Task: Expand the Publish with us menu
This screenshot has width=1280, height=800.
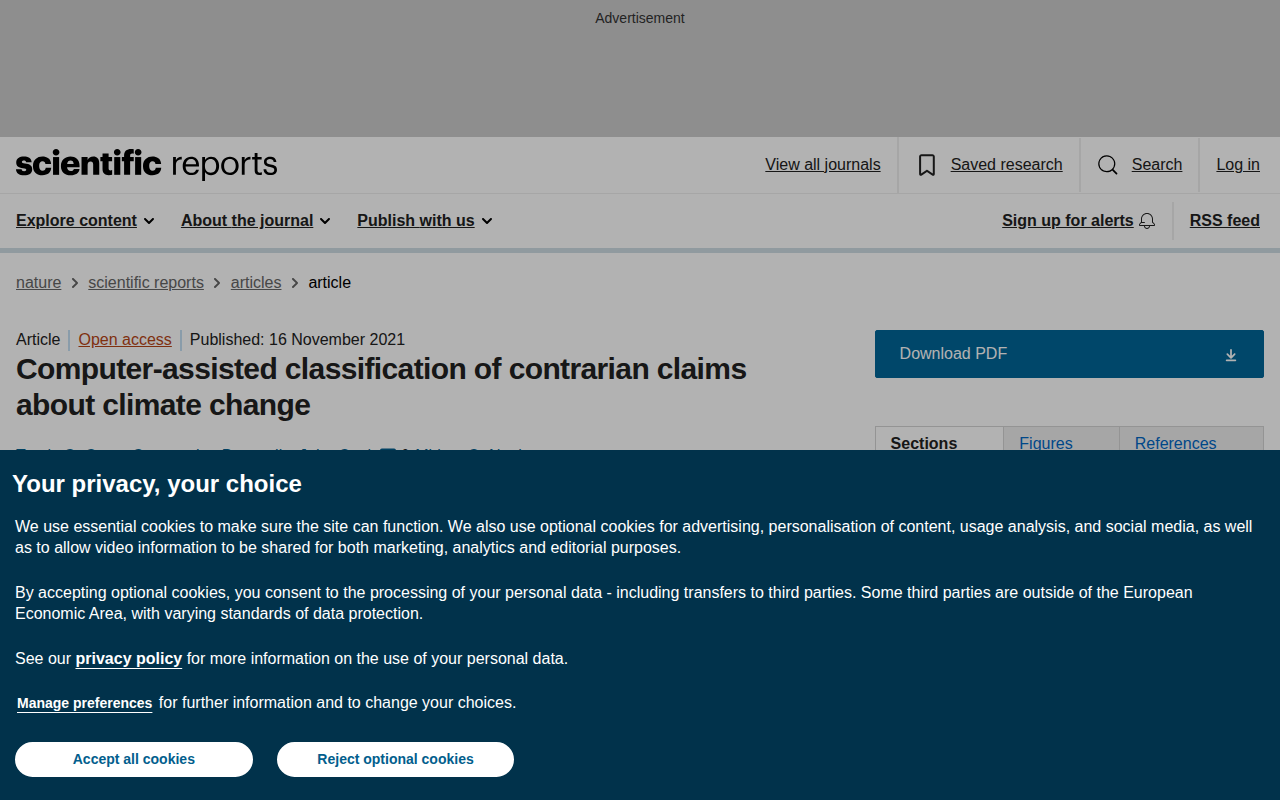Action: click(x=425, y=221)
